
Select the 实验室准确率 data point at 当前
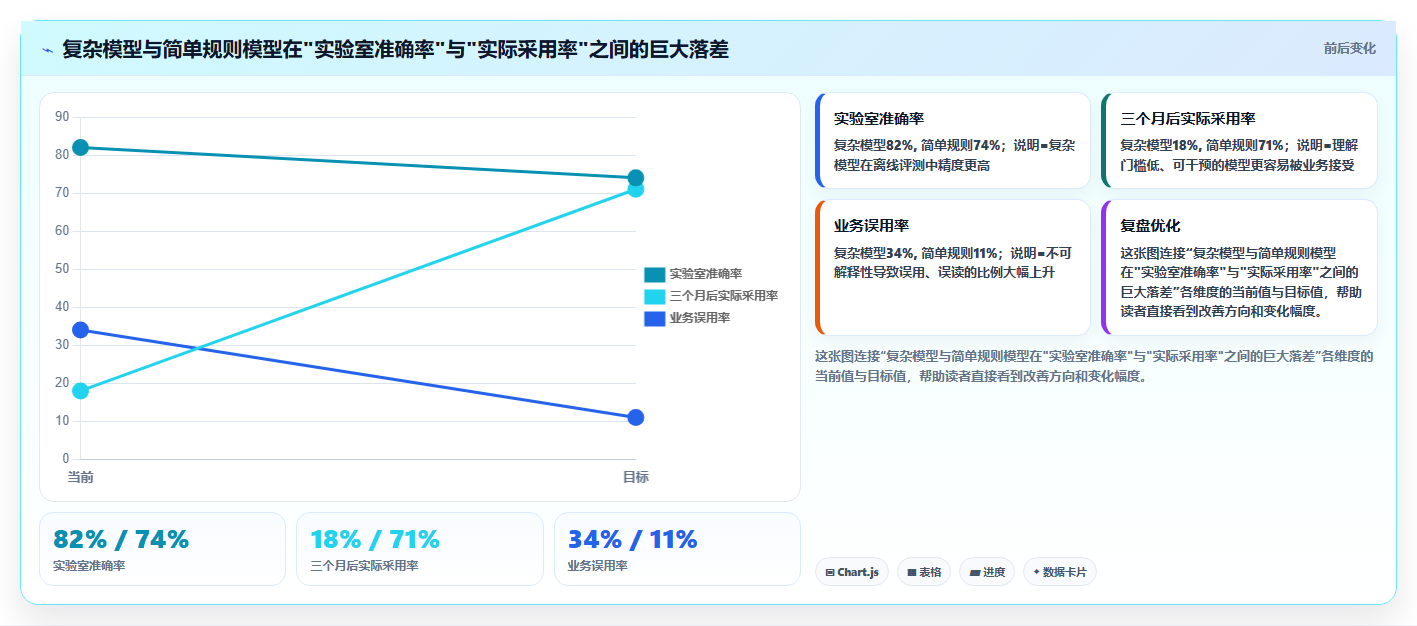[81, 148]
